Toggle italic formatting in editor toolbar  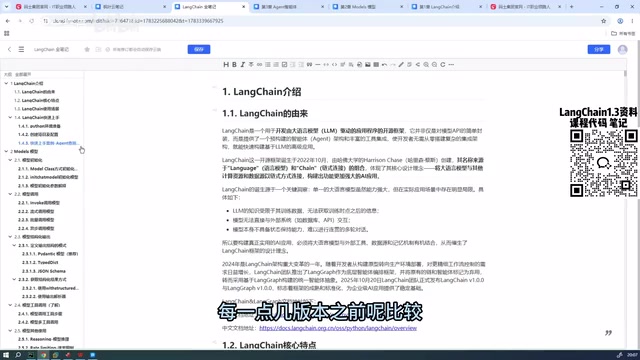click(242, 64)
